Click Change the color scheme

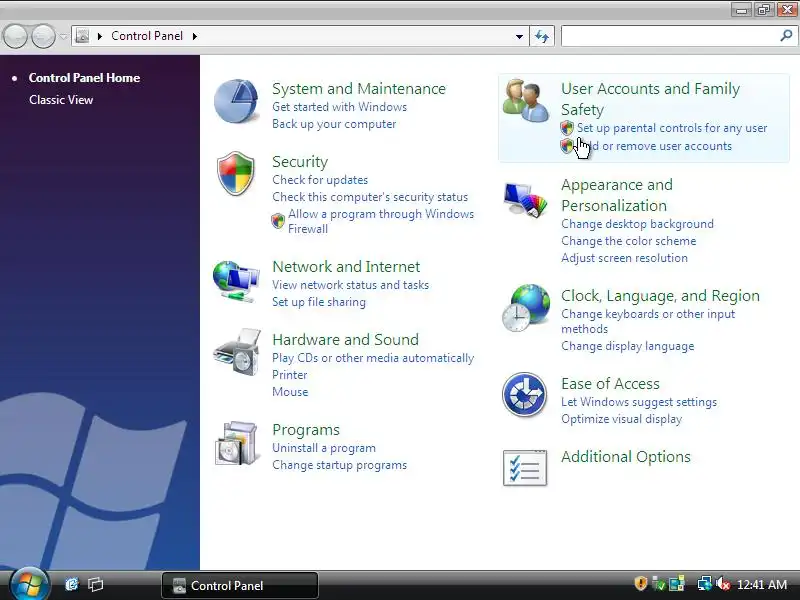[629, 241]
